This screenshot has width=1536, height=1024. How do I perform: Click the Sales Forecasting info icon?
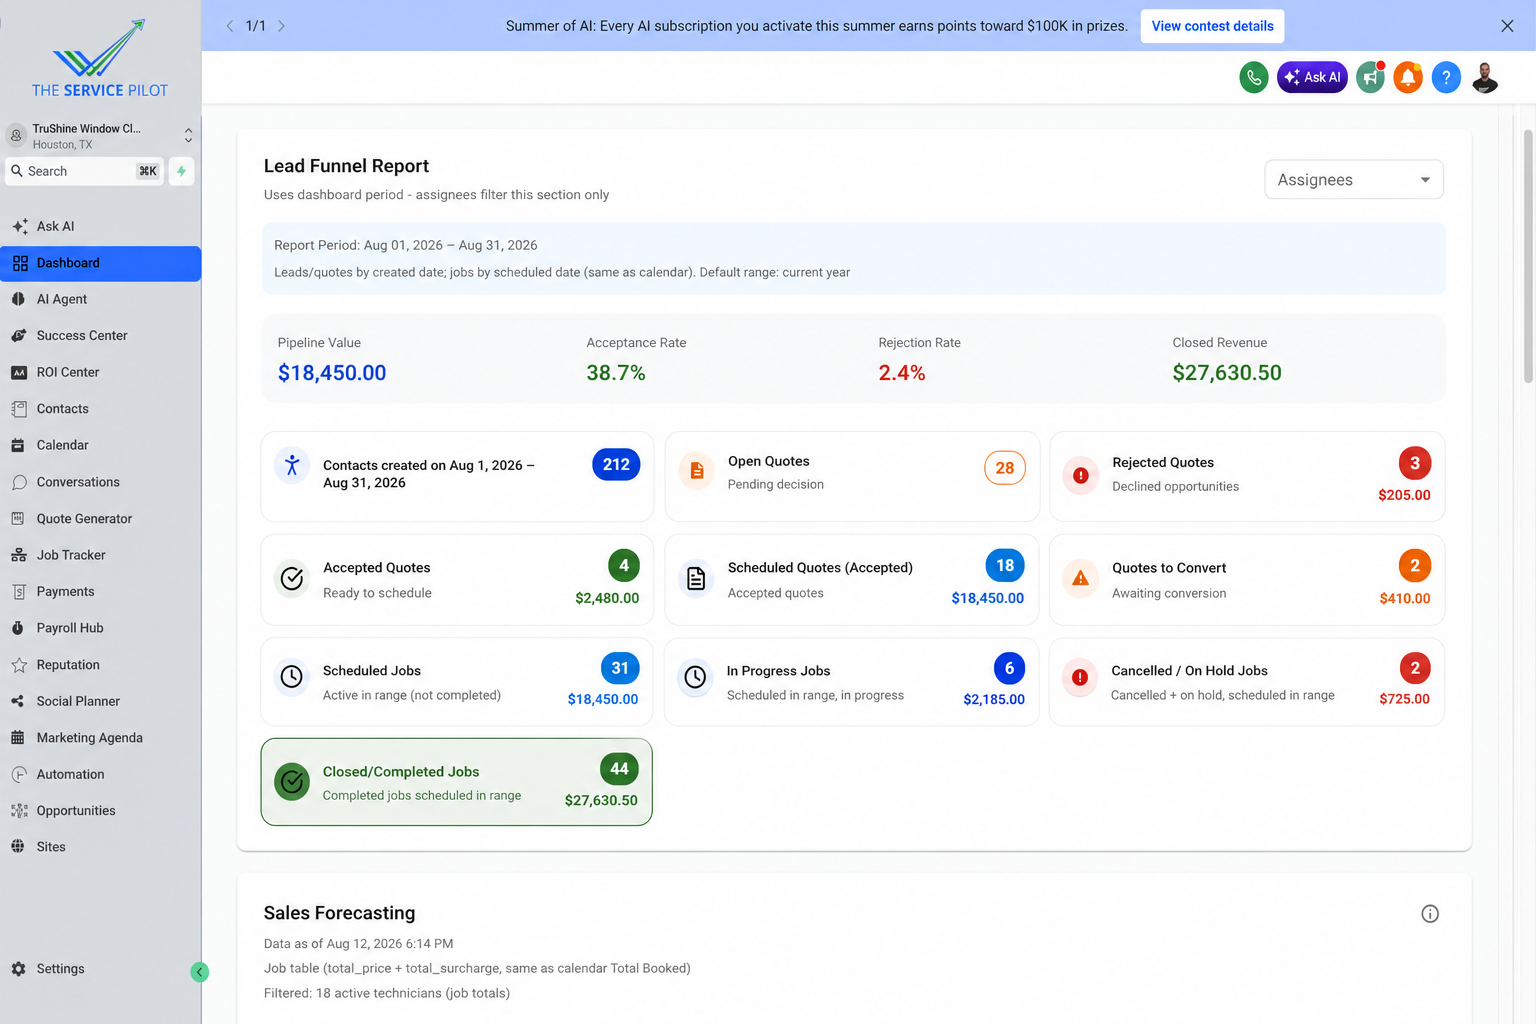coord(1430,914)
